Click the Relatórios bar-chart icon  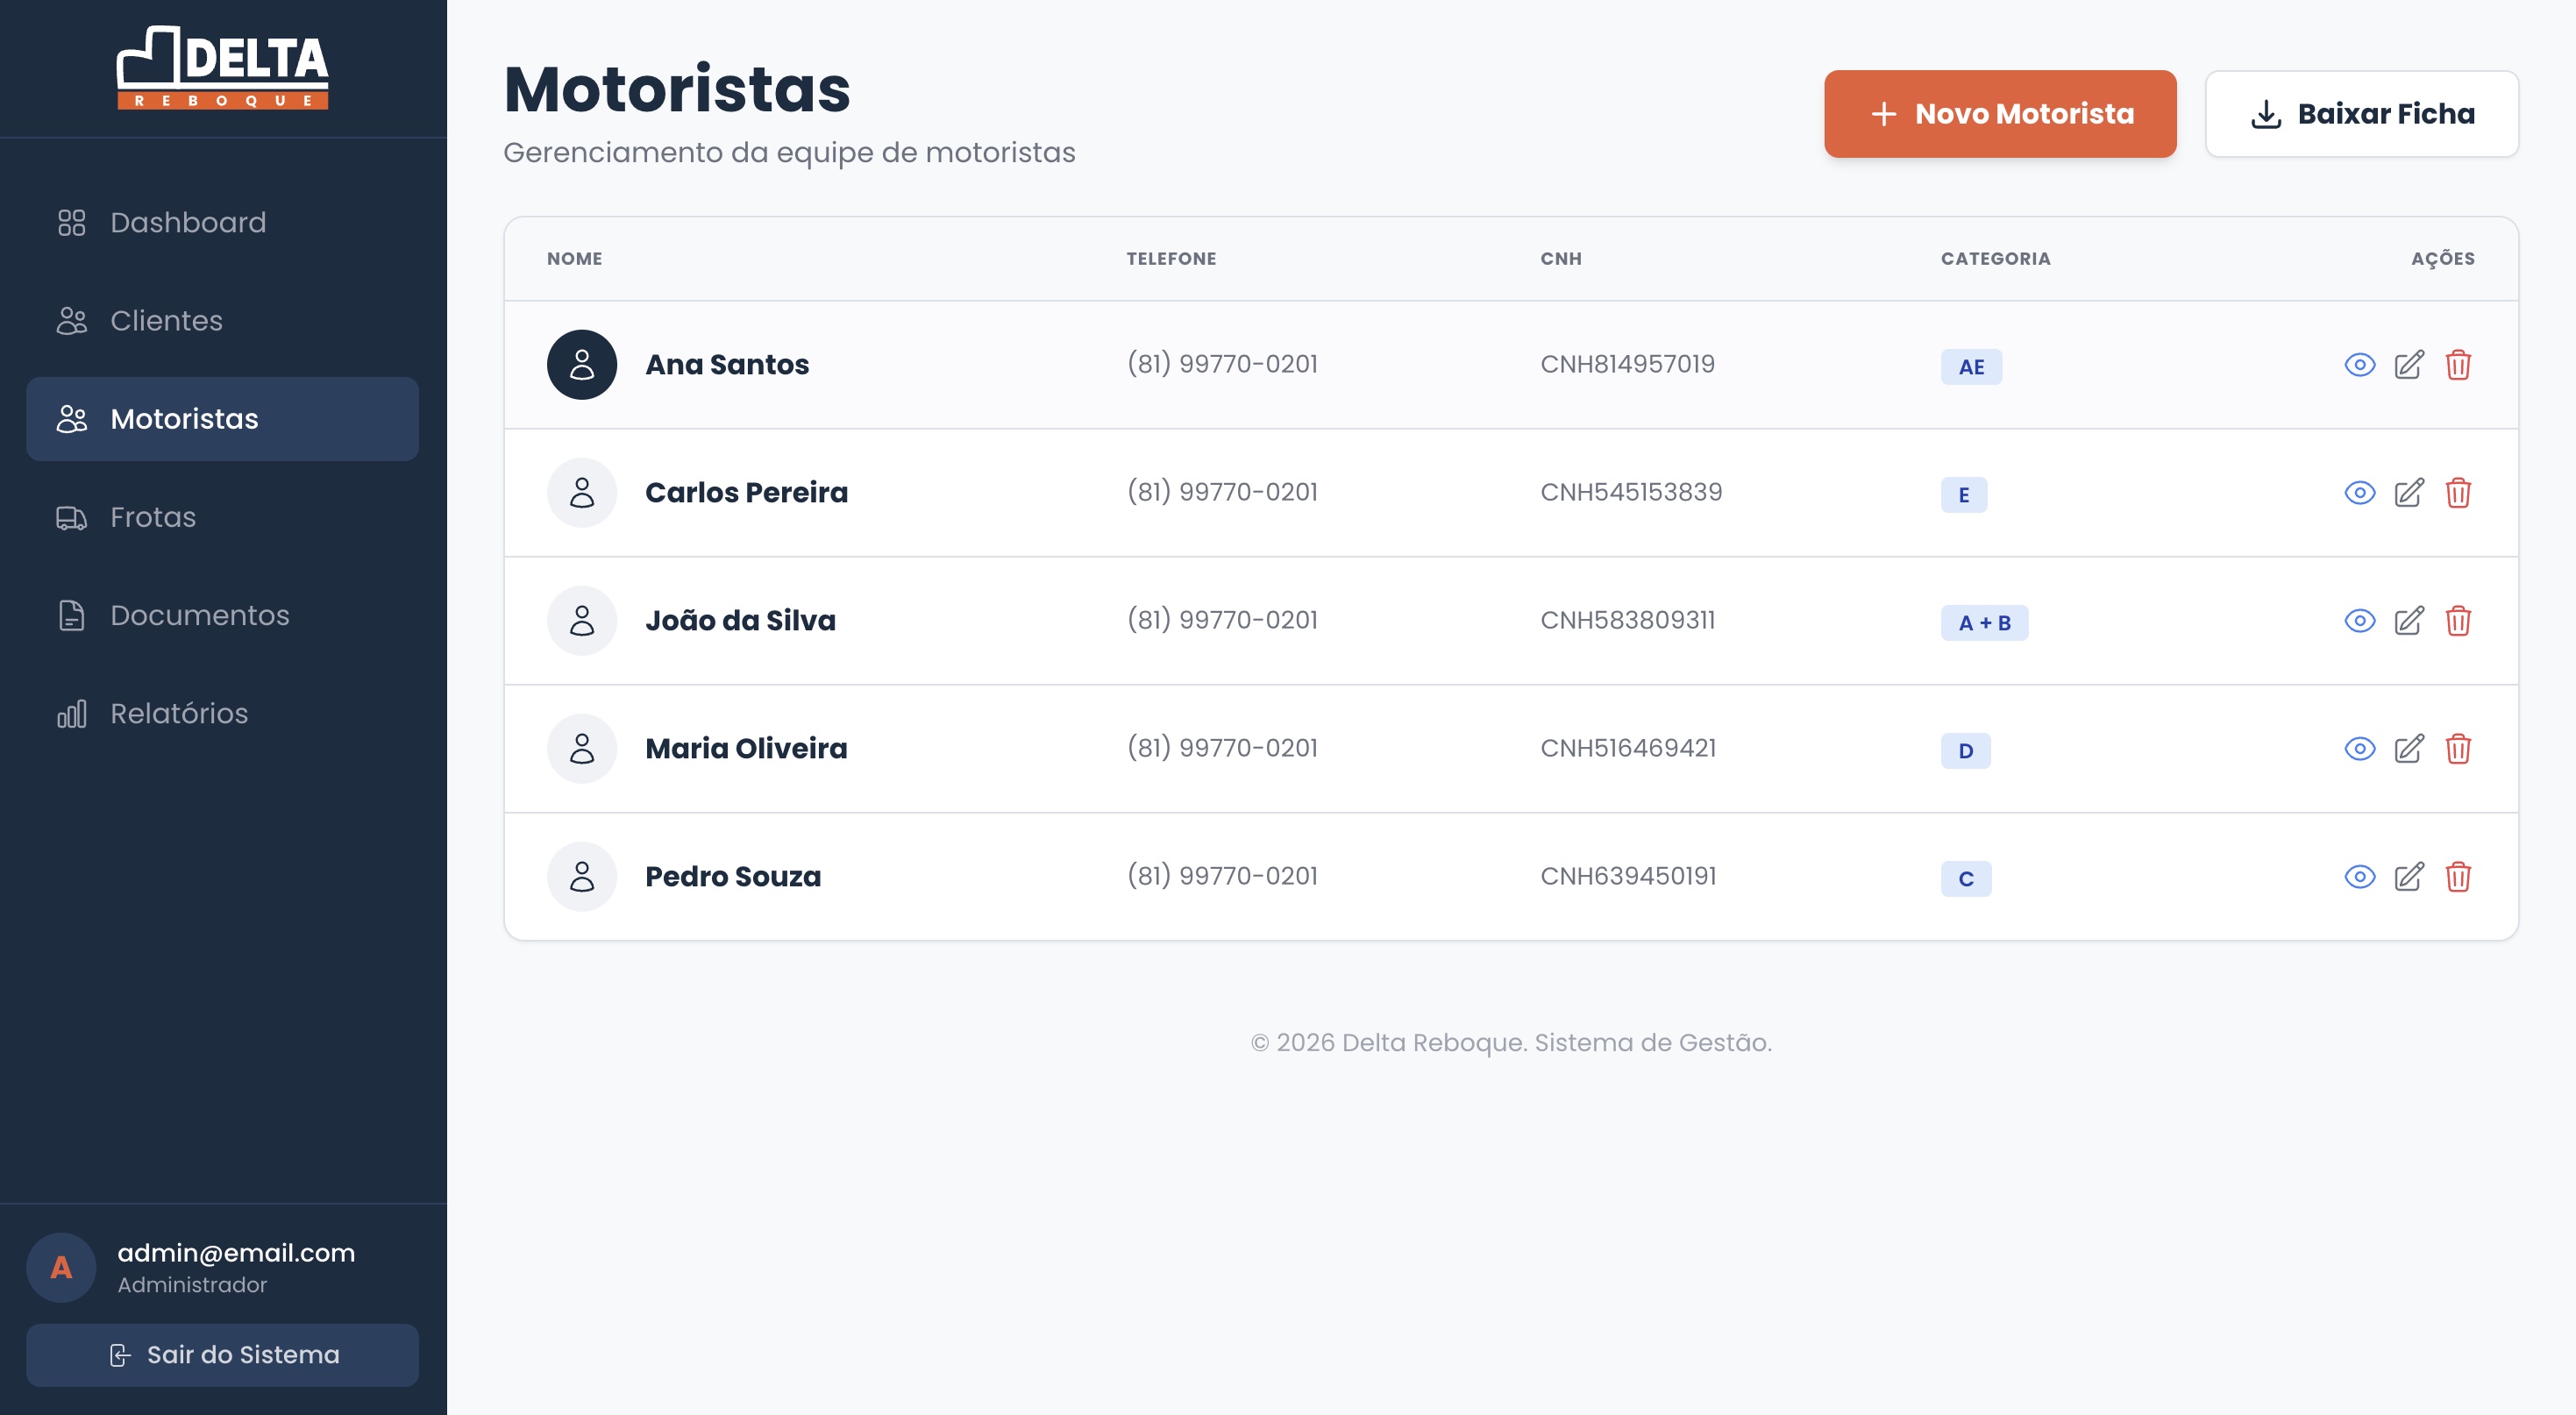(x=71, y=713)
